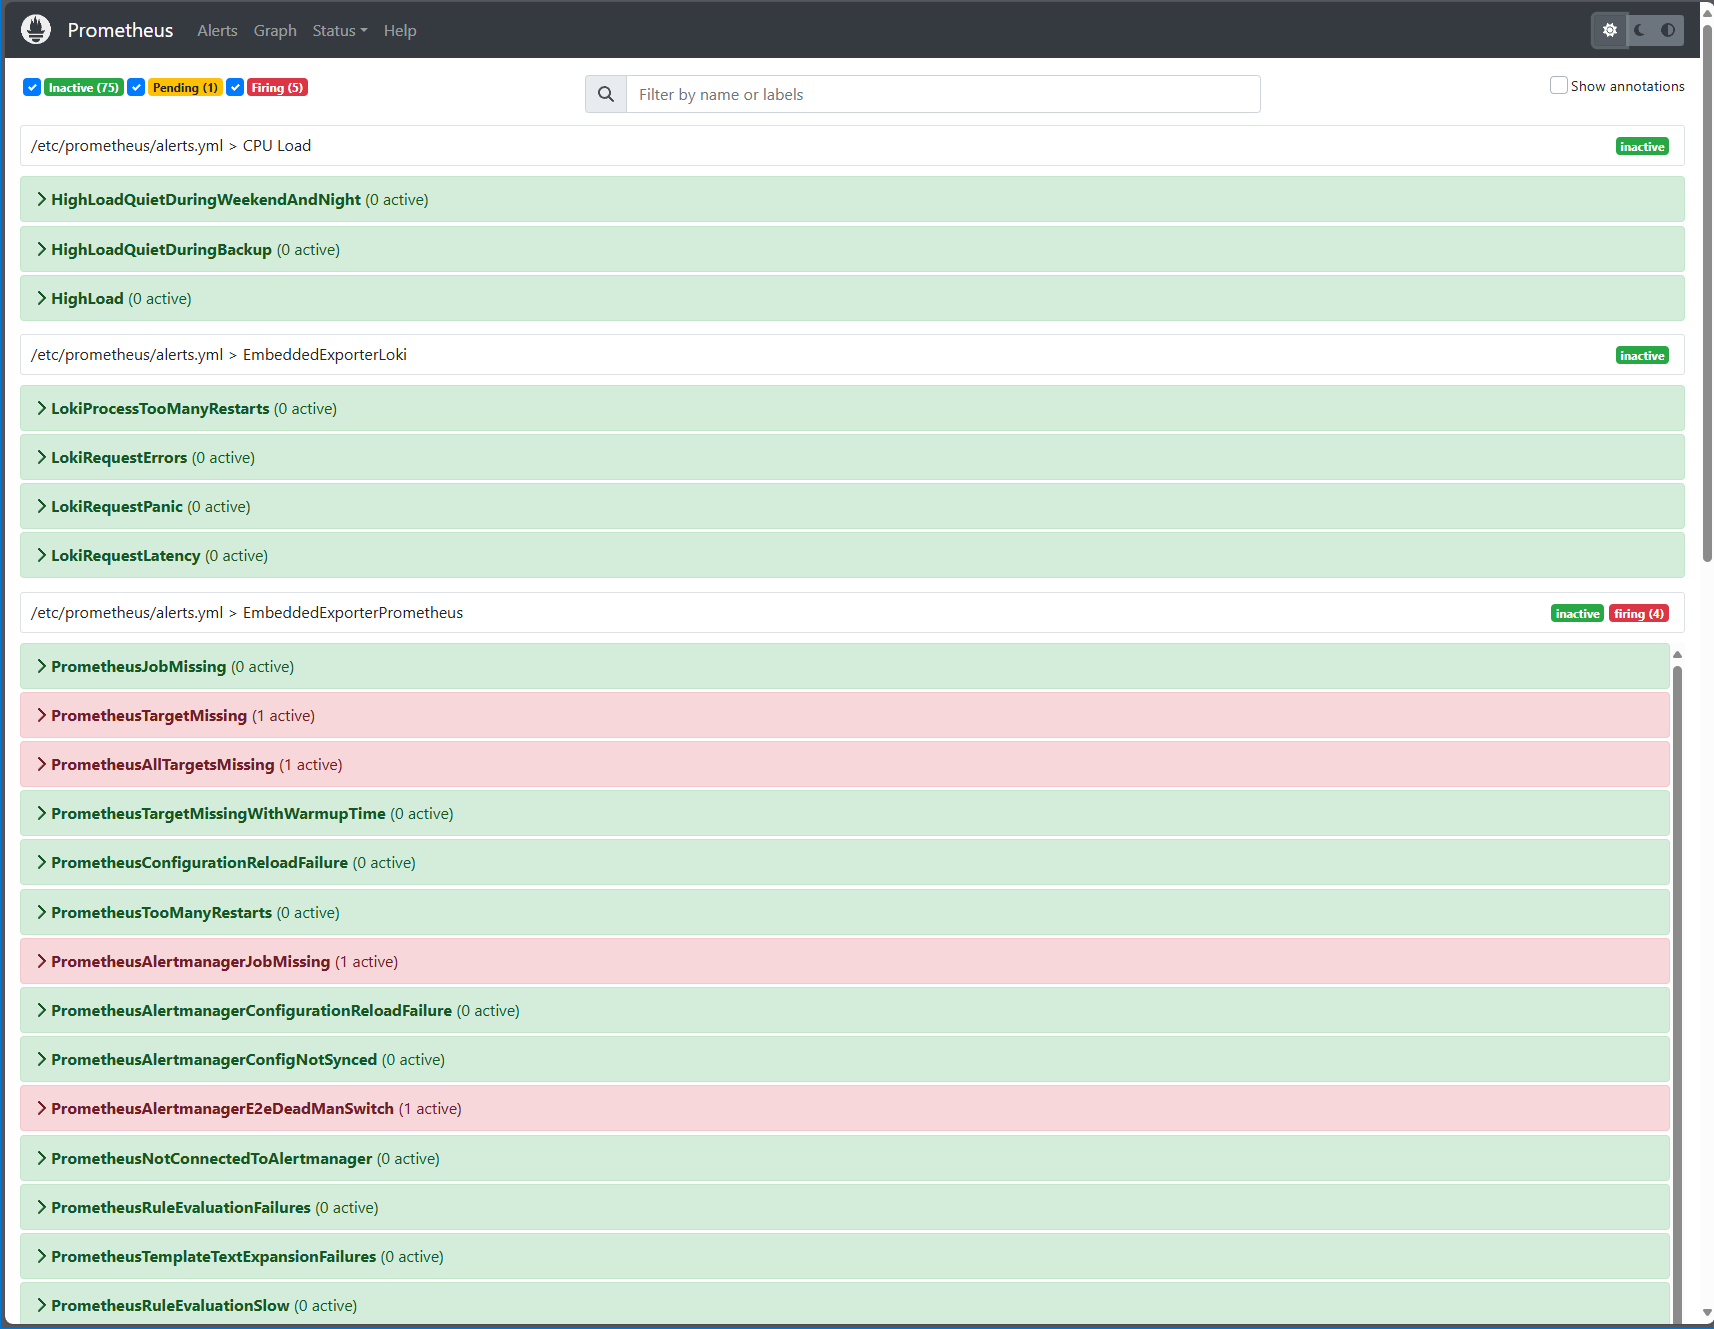Uncheck the Inactive (75) filter checkbox
Viewport: 1714px width, 1329px height.
tap(32, 87)
